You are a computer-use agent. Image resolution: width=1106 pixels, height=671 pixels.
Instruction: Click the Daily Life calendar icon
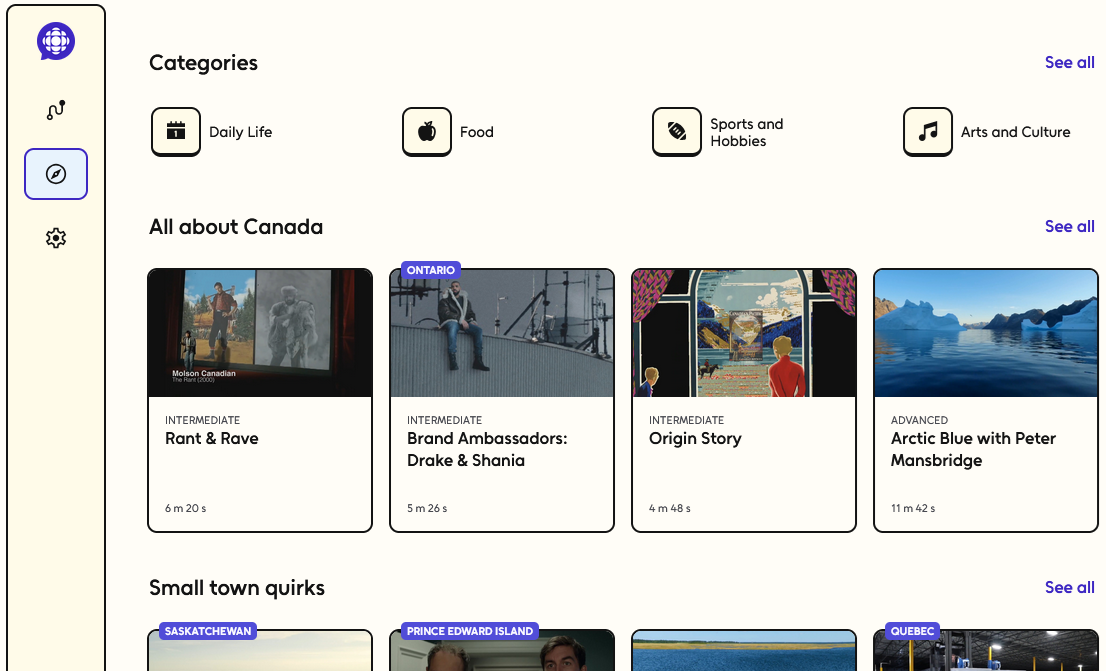pyautogui.click(x=176, y=131)
